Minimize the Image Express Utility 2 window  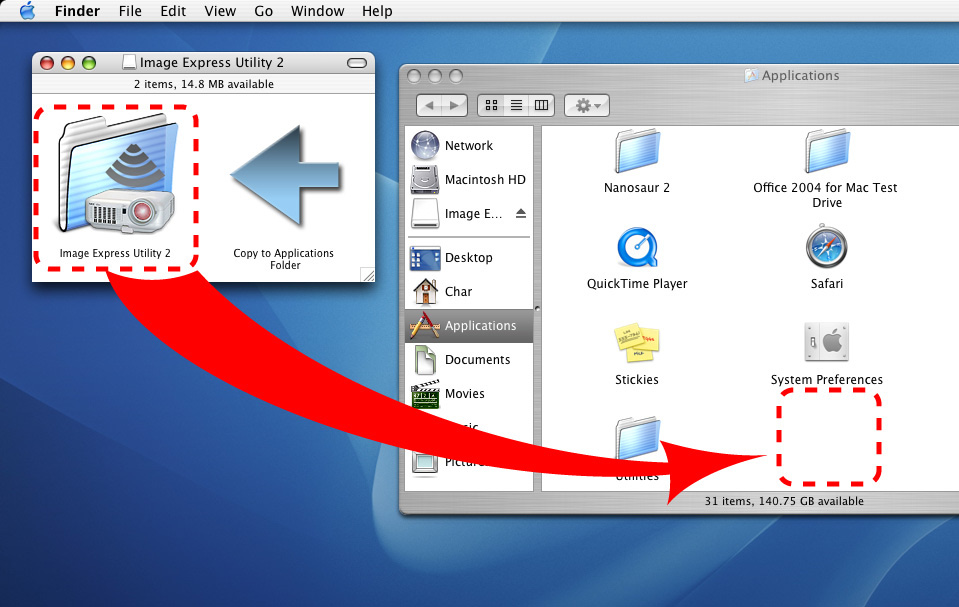(x=68, y=62)
